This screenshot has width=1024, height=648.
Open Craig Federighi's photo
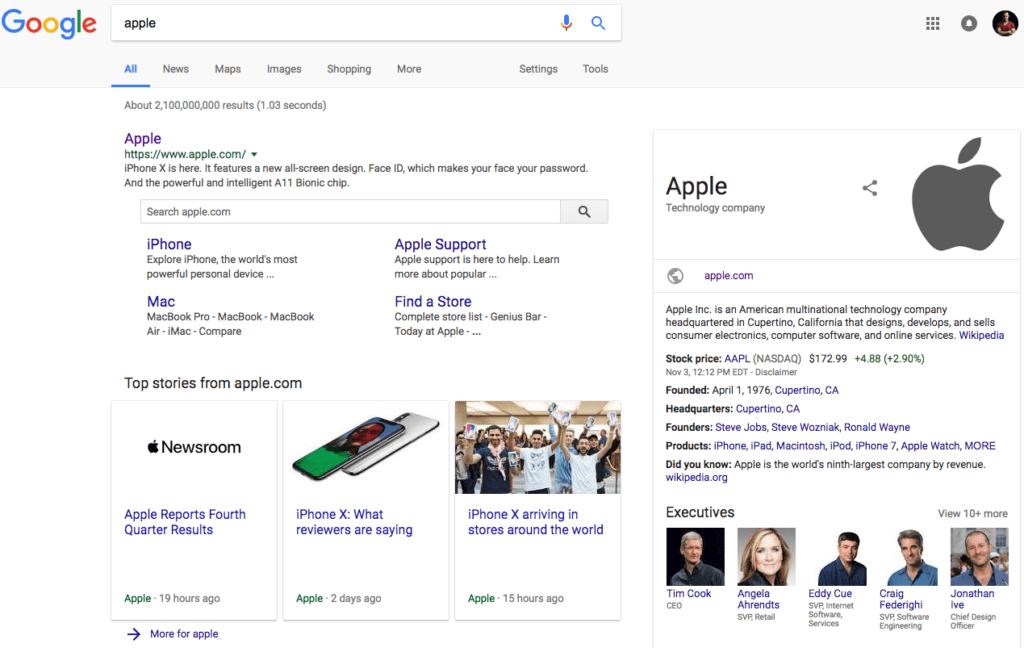[x=908, y=557]
